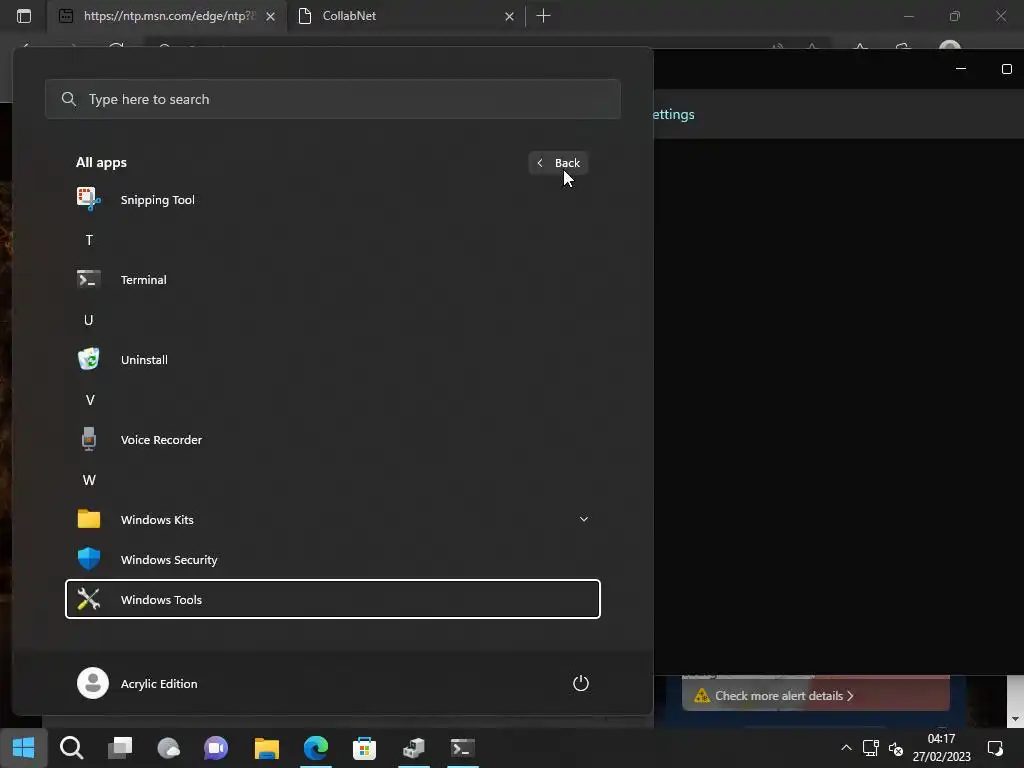Viewport: 1024px width, 768px height.
Task: Open Windows Security app
Action: pos(332,560)
